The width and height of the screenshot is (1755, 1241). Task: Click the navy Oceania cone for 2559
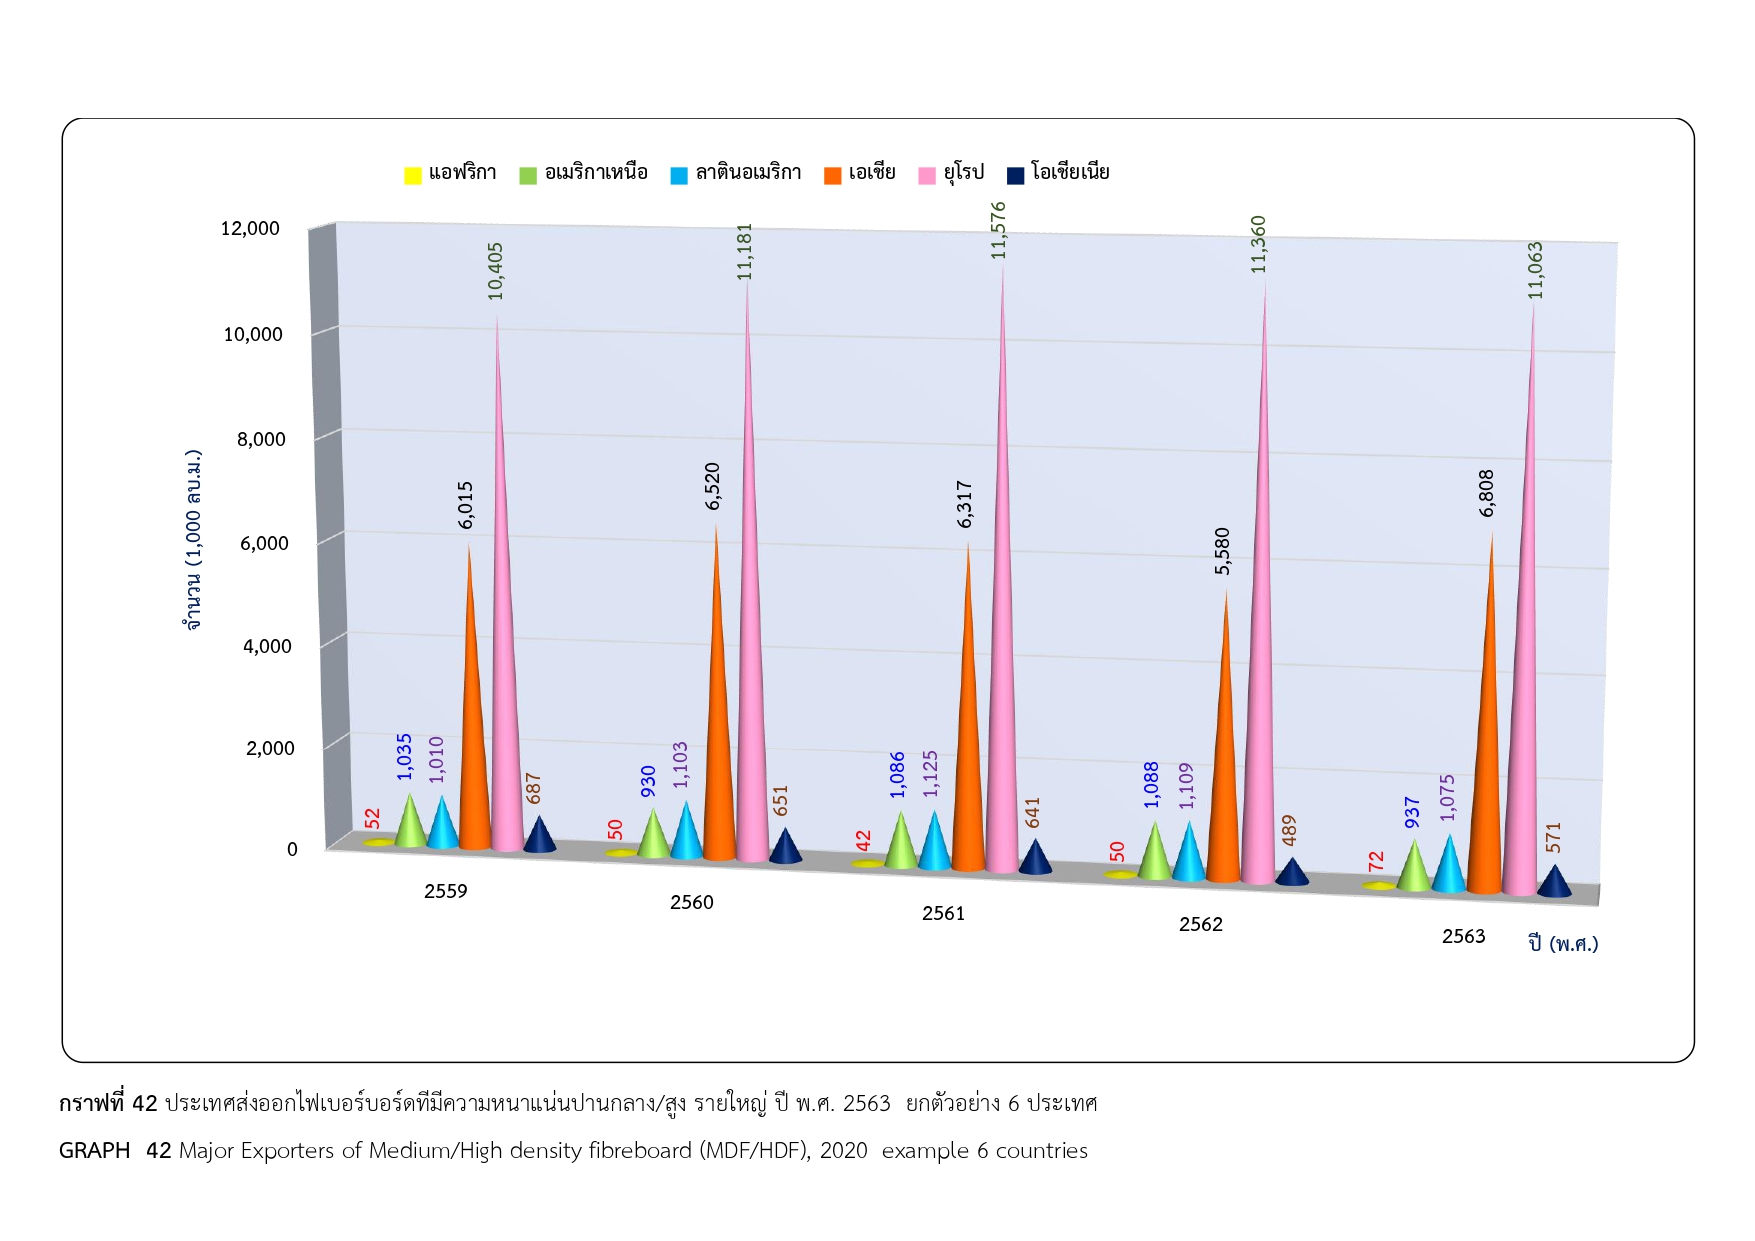click(x=540, y=834)
